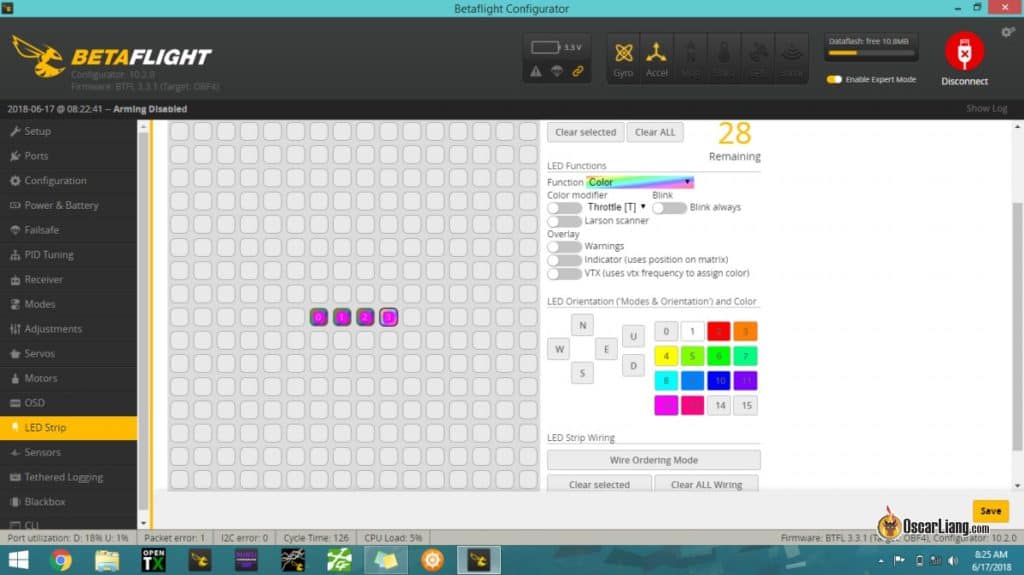
Task: Click Clear selected wiring button
Action: [x=599, y=484]
